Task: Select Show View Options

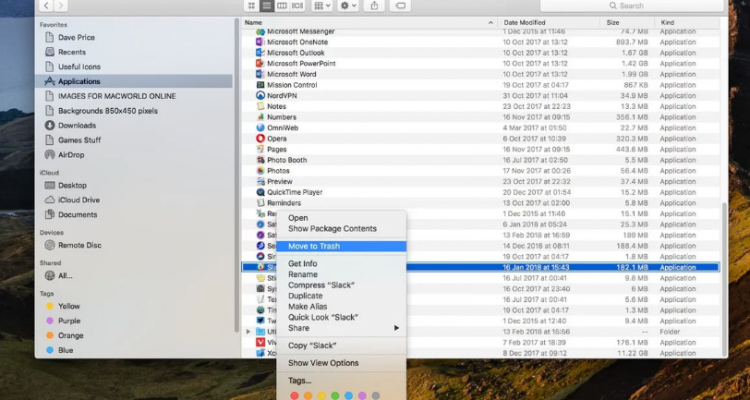Action: (323, 363)
